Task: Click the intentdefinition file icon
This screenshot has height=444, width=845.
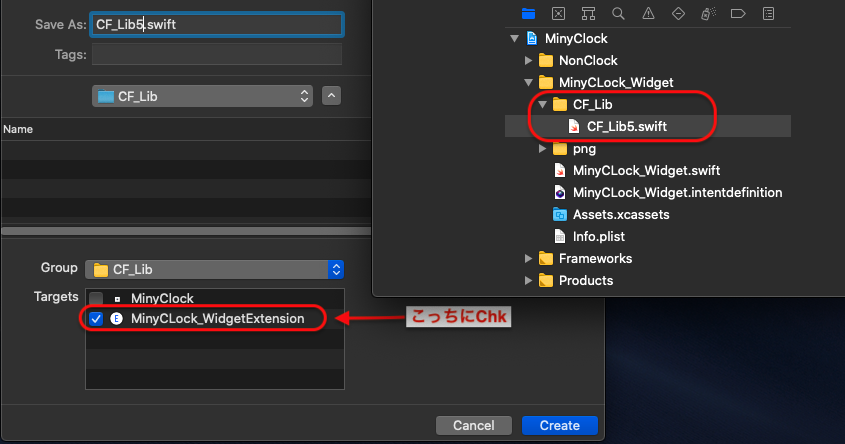Action: (560, 192)
